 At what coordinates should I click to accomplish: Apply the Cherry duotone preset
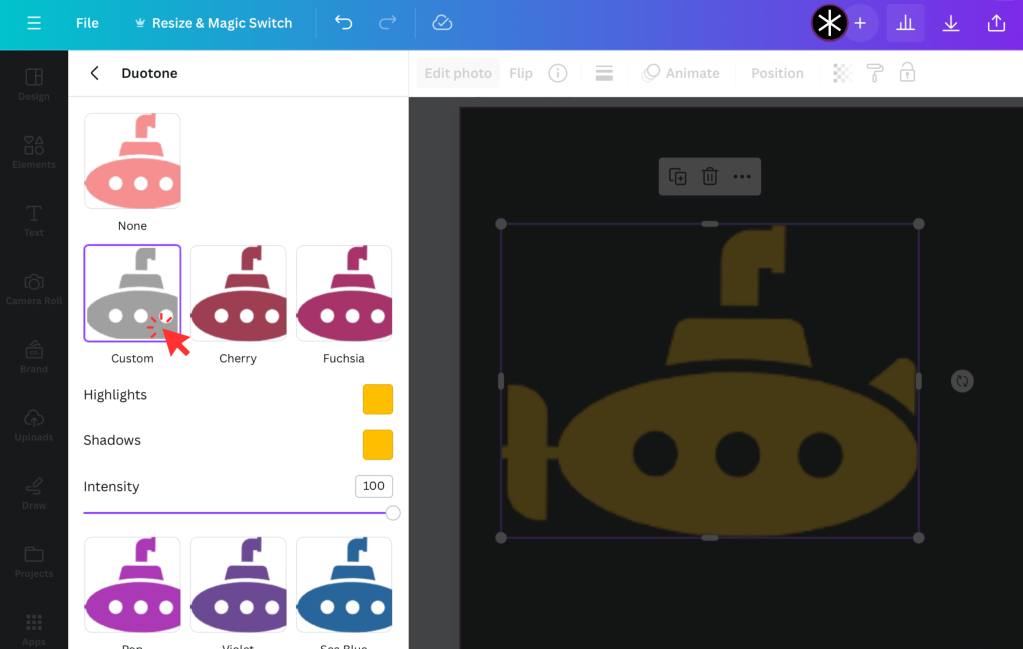pyautogui.click(x=238, y=294)
